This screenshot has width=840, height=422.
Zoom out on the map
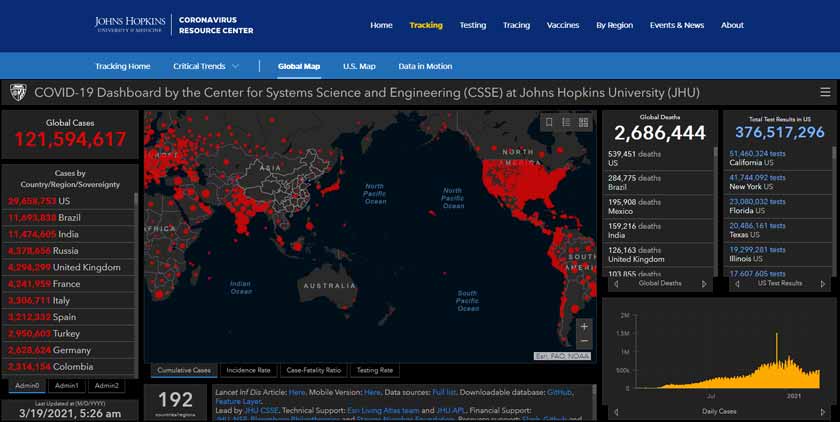(584, 341)
